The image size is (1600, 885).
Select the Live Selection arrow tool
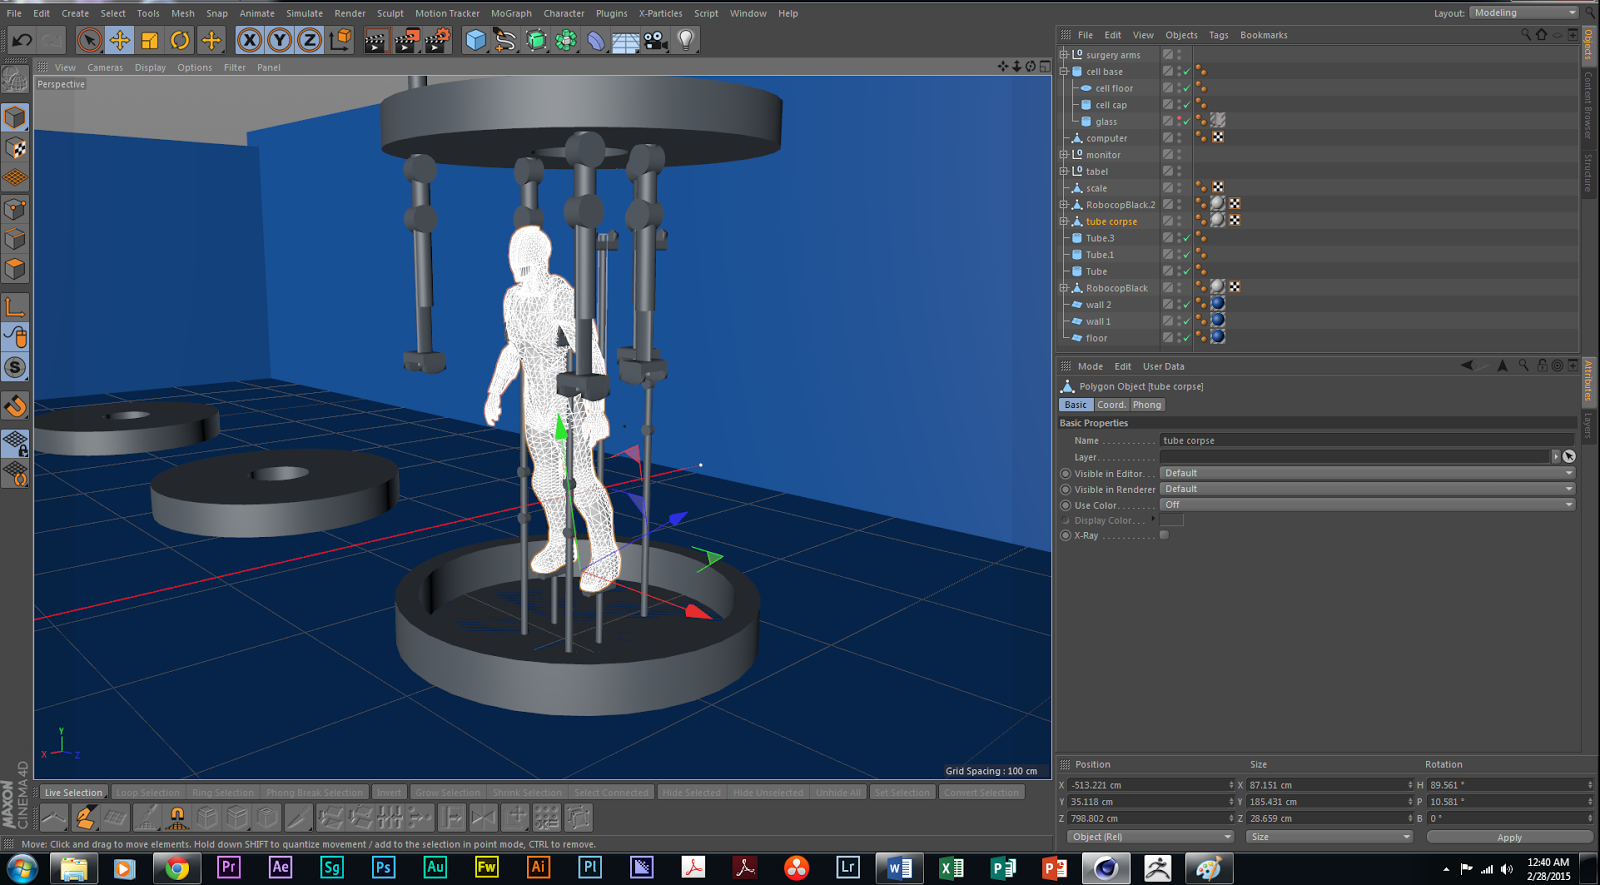point(89,40)
